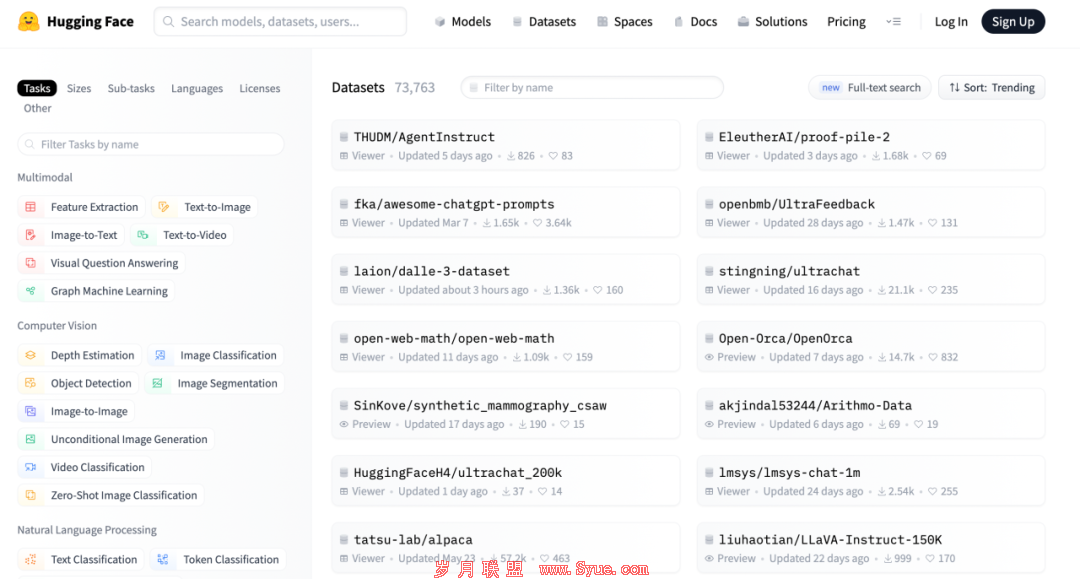Switch to the Languages filter tab
The height and width of the screenshot is (579, 1080).
pos(197,88)
